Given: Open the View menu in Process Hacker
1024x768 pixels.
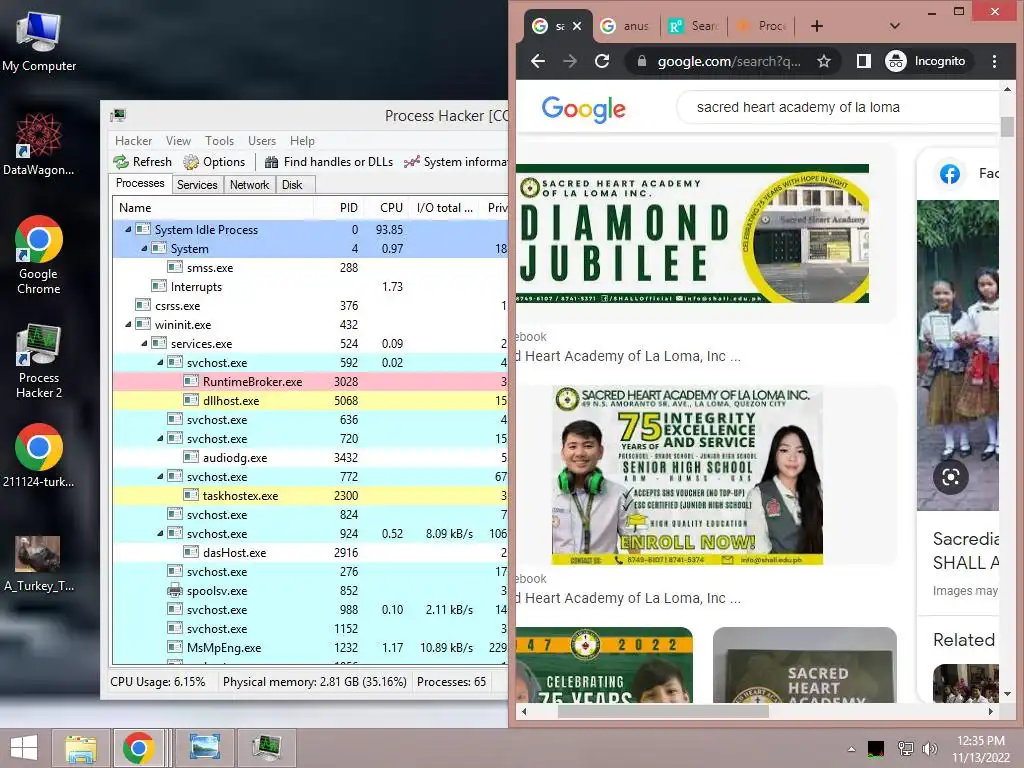Looking at the screenshot, I should (x=178, y=141).
